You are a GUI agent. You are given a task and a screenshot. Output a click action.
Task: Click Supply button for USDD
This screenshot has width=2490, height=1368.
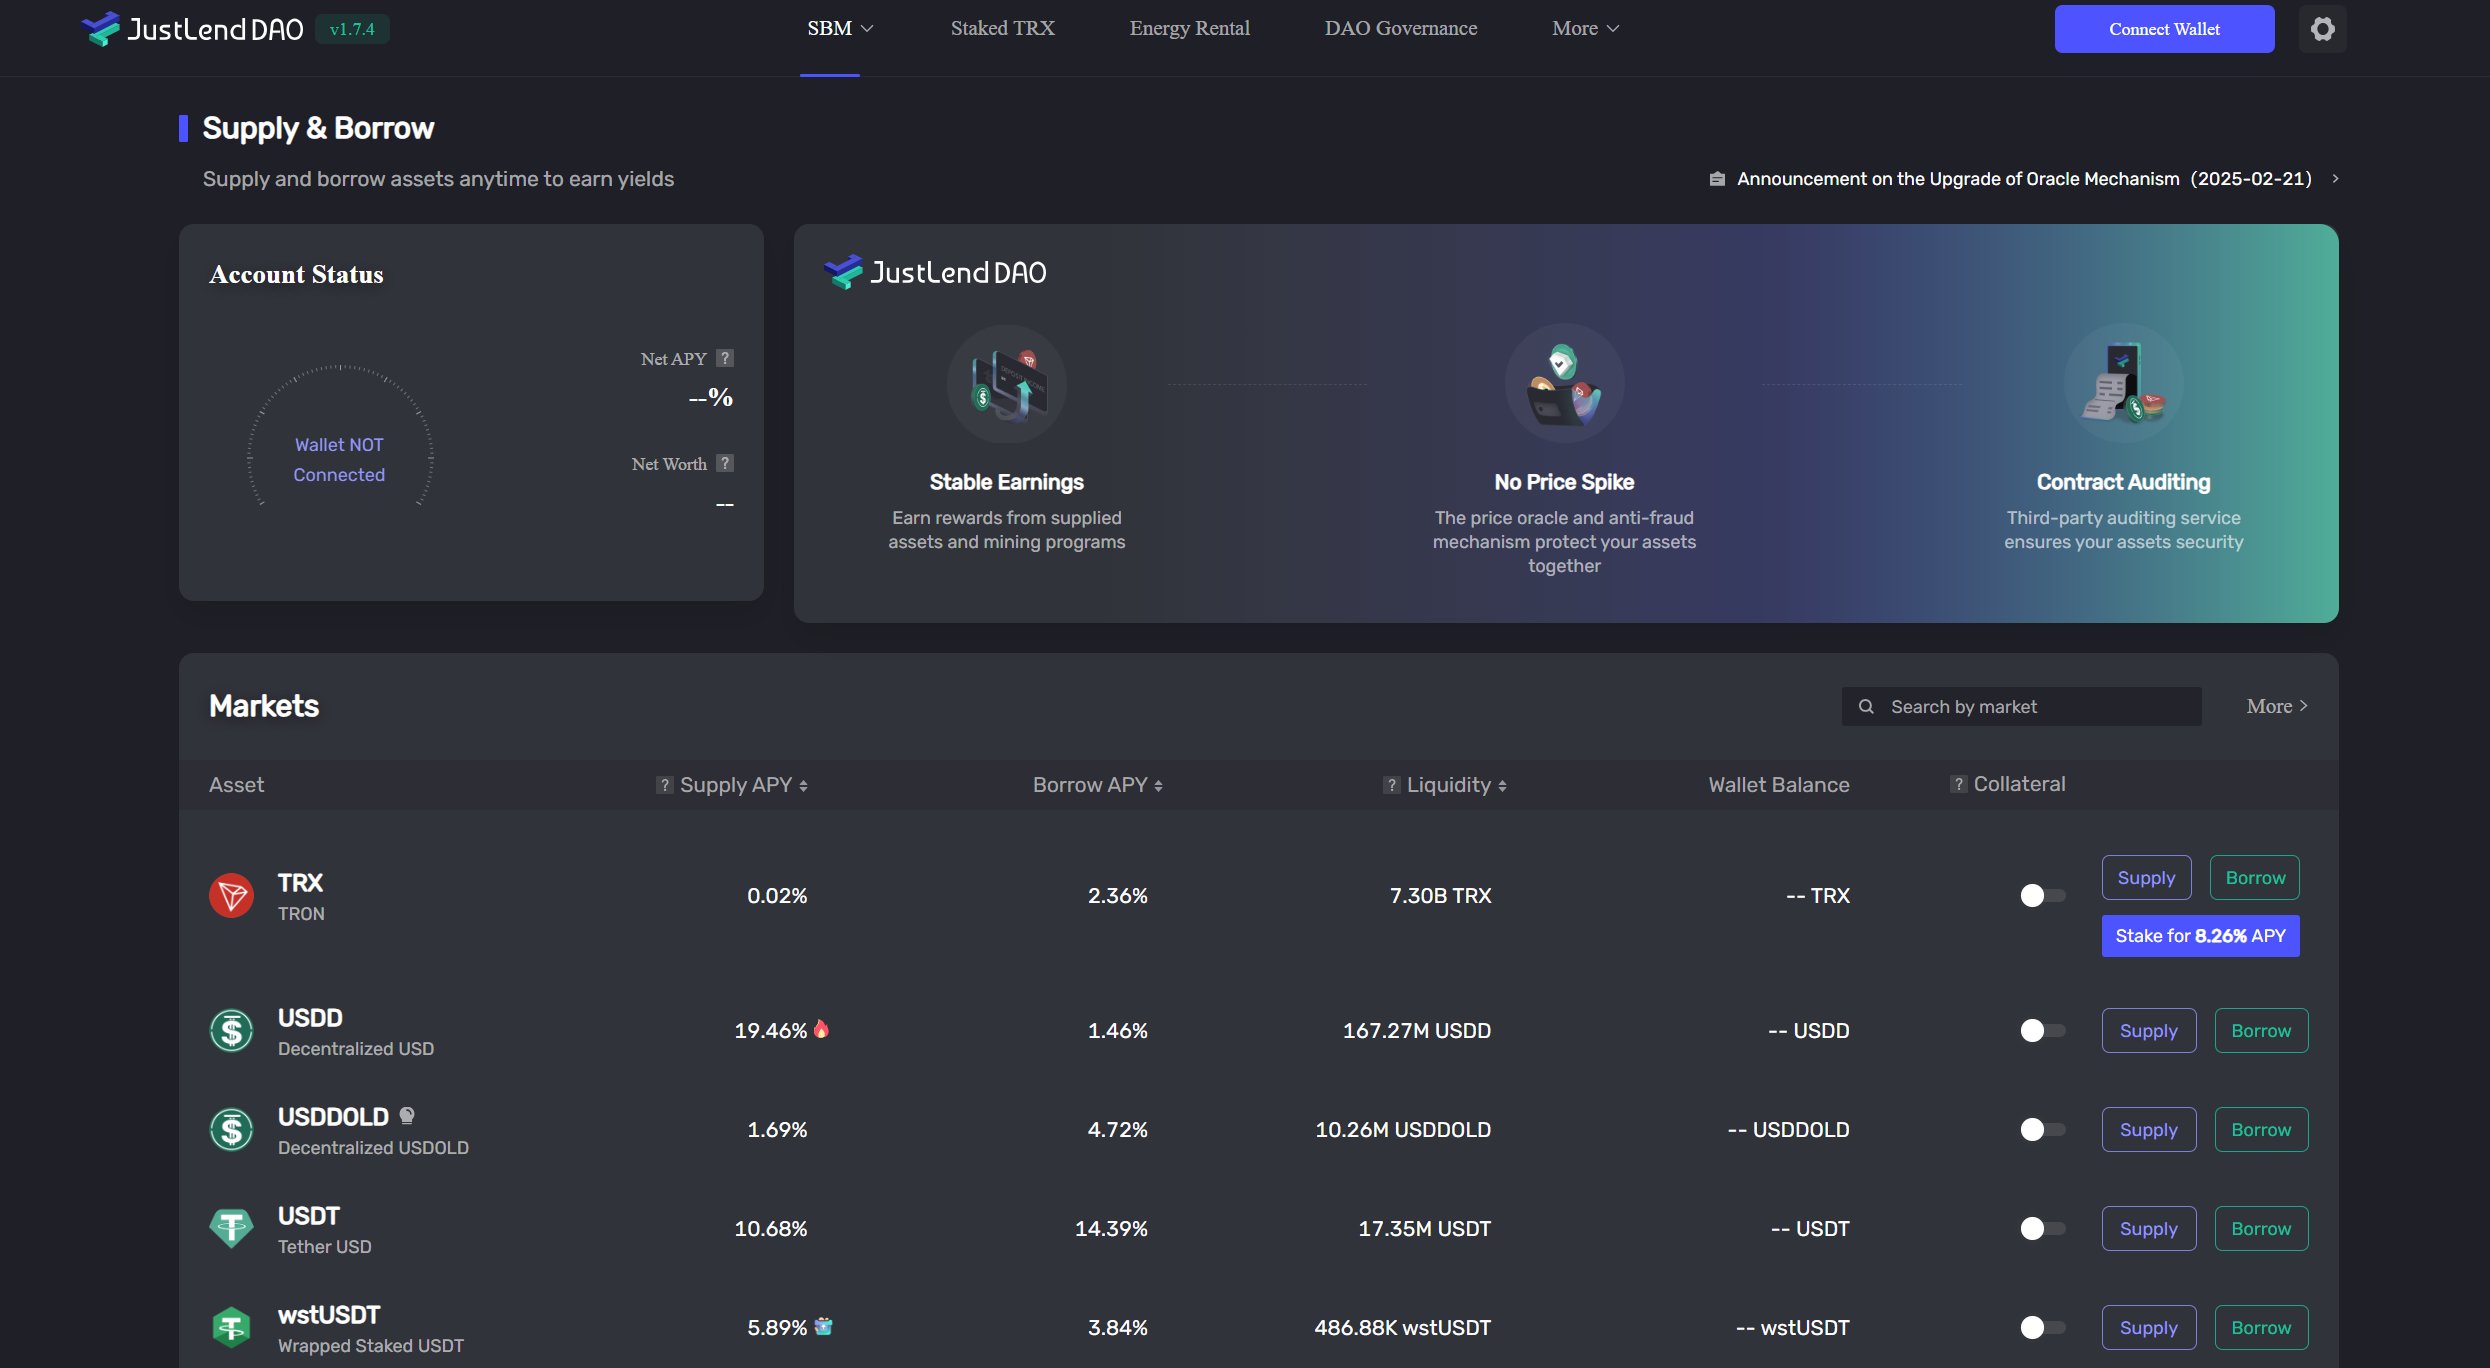pos(2148,1030)
